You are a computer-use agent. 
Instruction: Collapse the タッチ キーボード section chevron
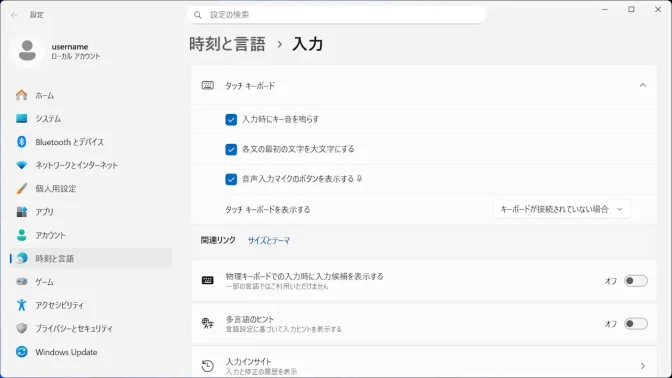tap(643, 85)
